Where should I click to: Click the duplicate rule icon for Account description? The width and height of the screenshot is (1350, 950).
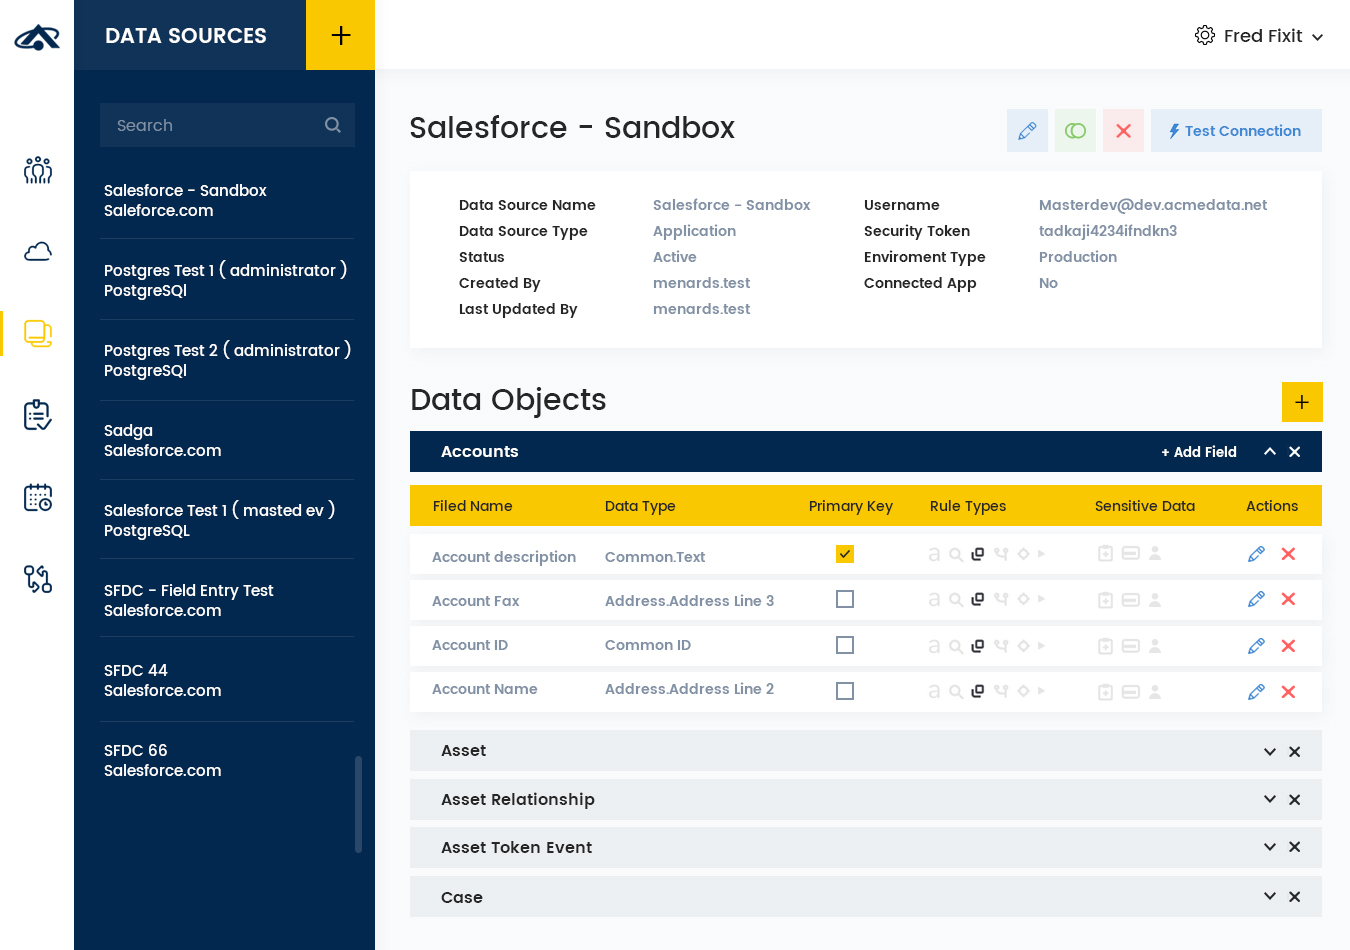pyautogui.click(x=978, y=554)
